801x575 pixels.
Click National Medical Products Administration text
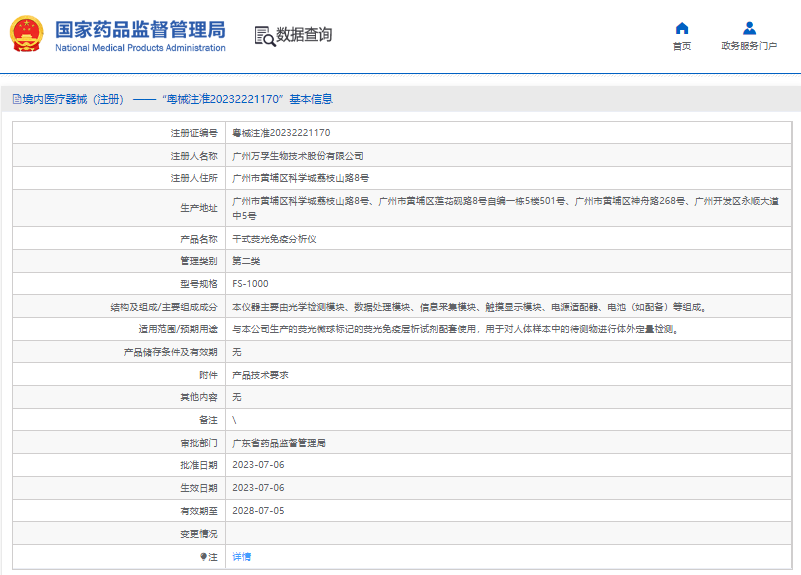pyautogui.click(x=140, y=48)
